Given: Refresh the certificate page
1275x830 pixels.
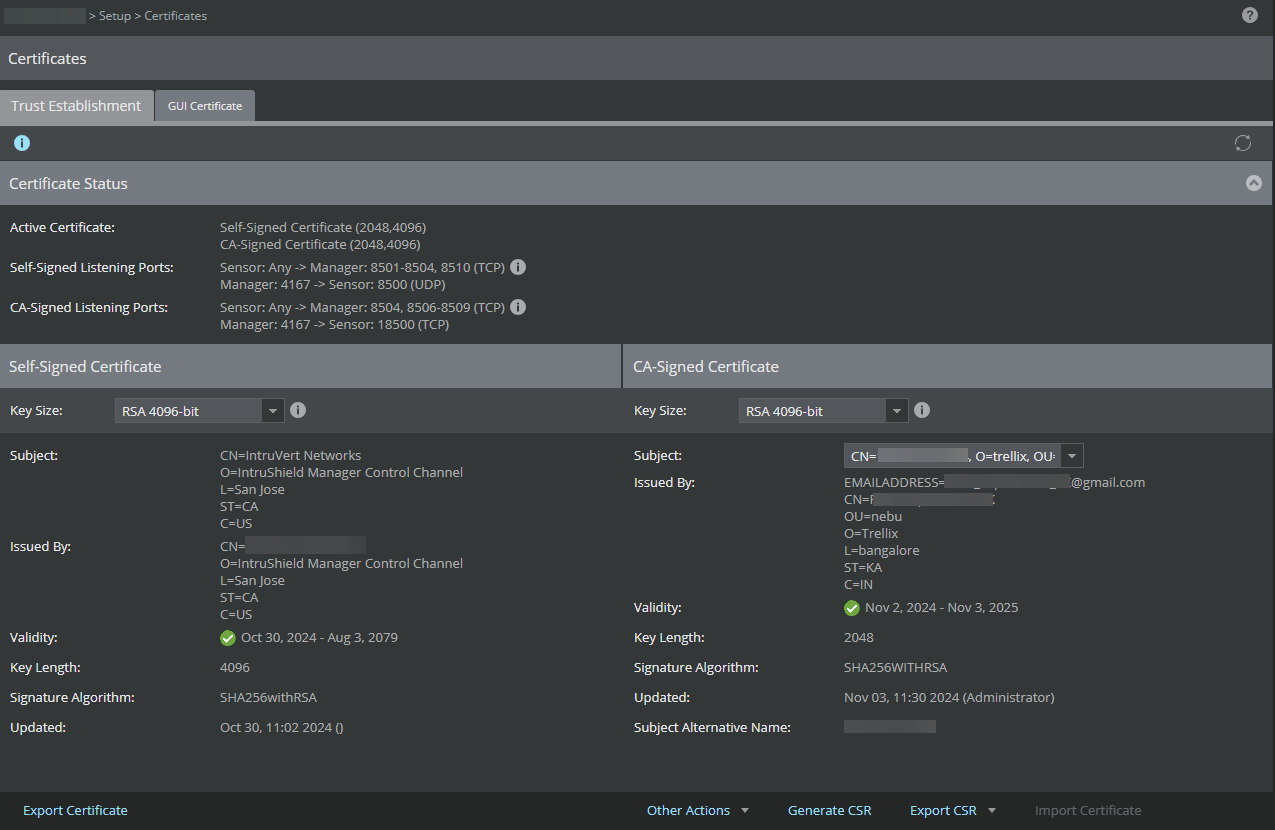Looking at the screenshot, I should point(1243,143).
